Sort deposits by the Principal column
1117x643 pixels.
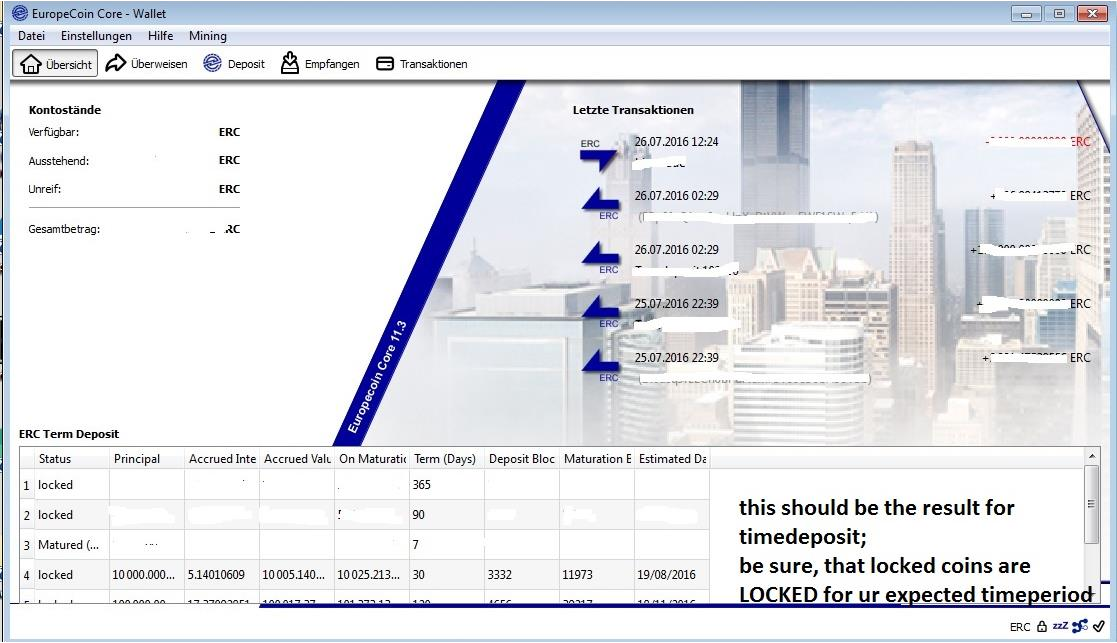click(x=147, y=459)
